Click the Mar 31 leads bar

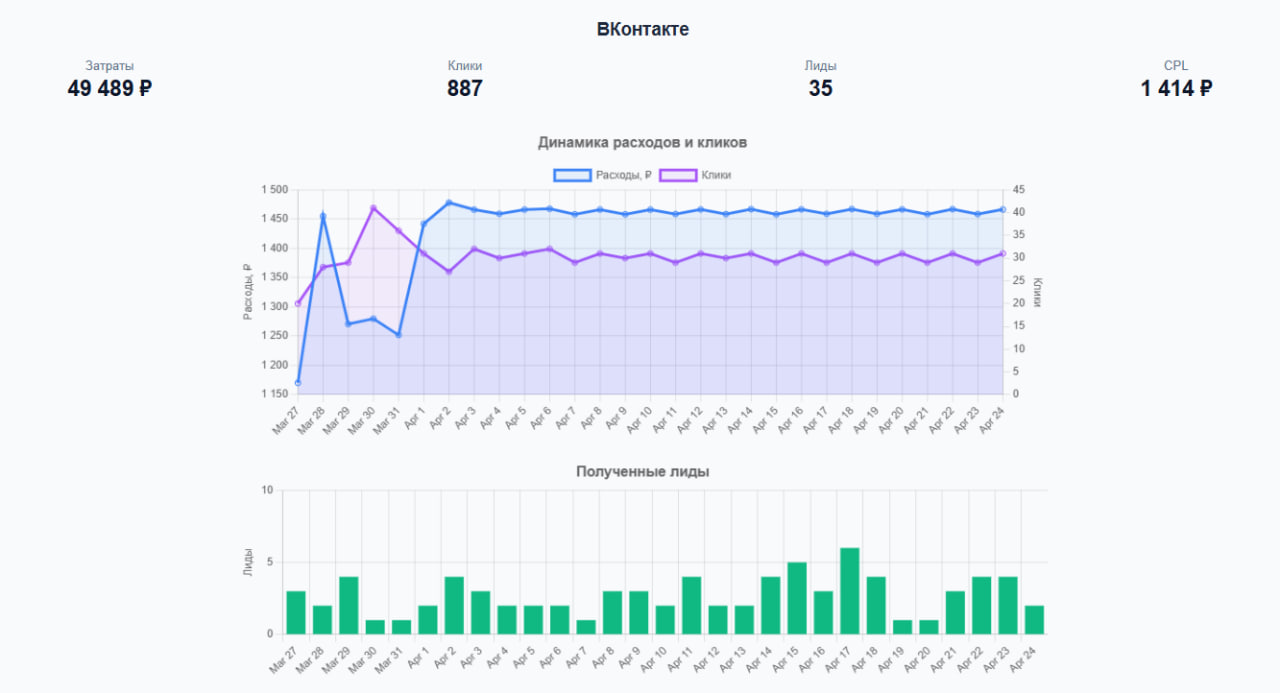(x=401, y=627)
